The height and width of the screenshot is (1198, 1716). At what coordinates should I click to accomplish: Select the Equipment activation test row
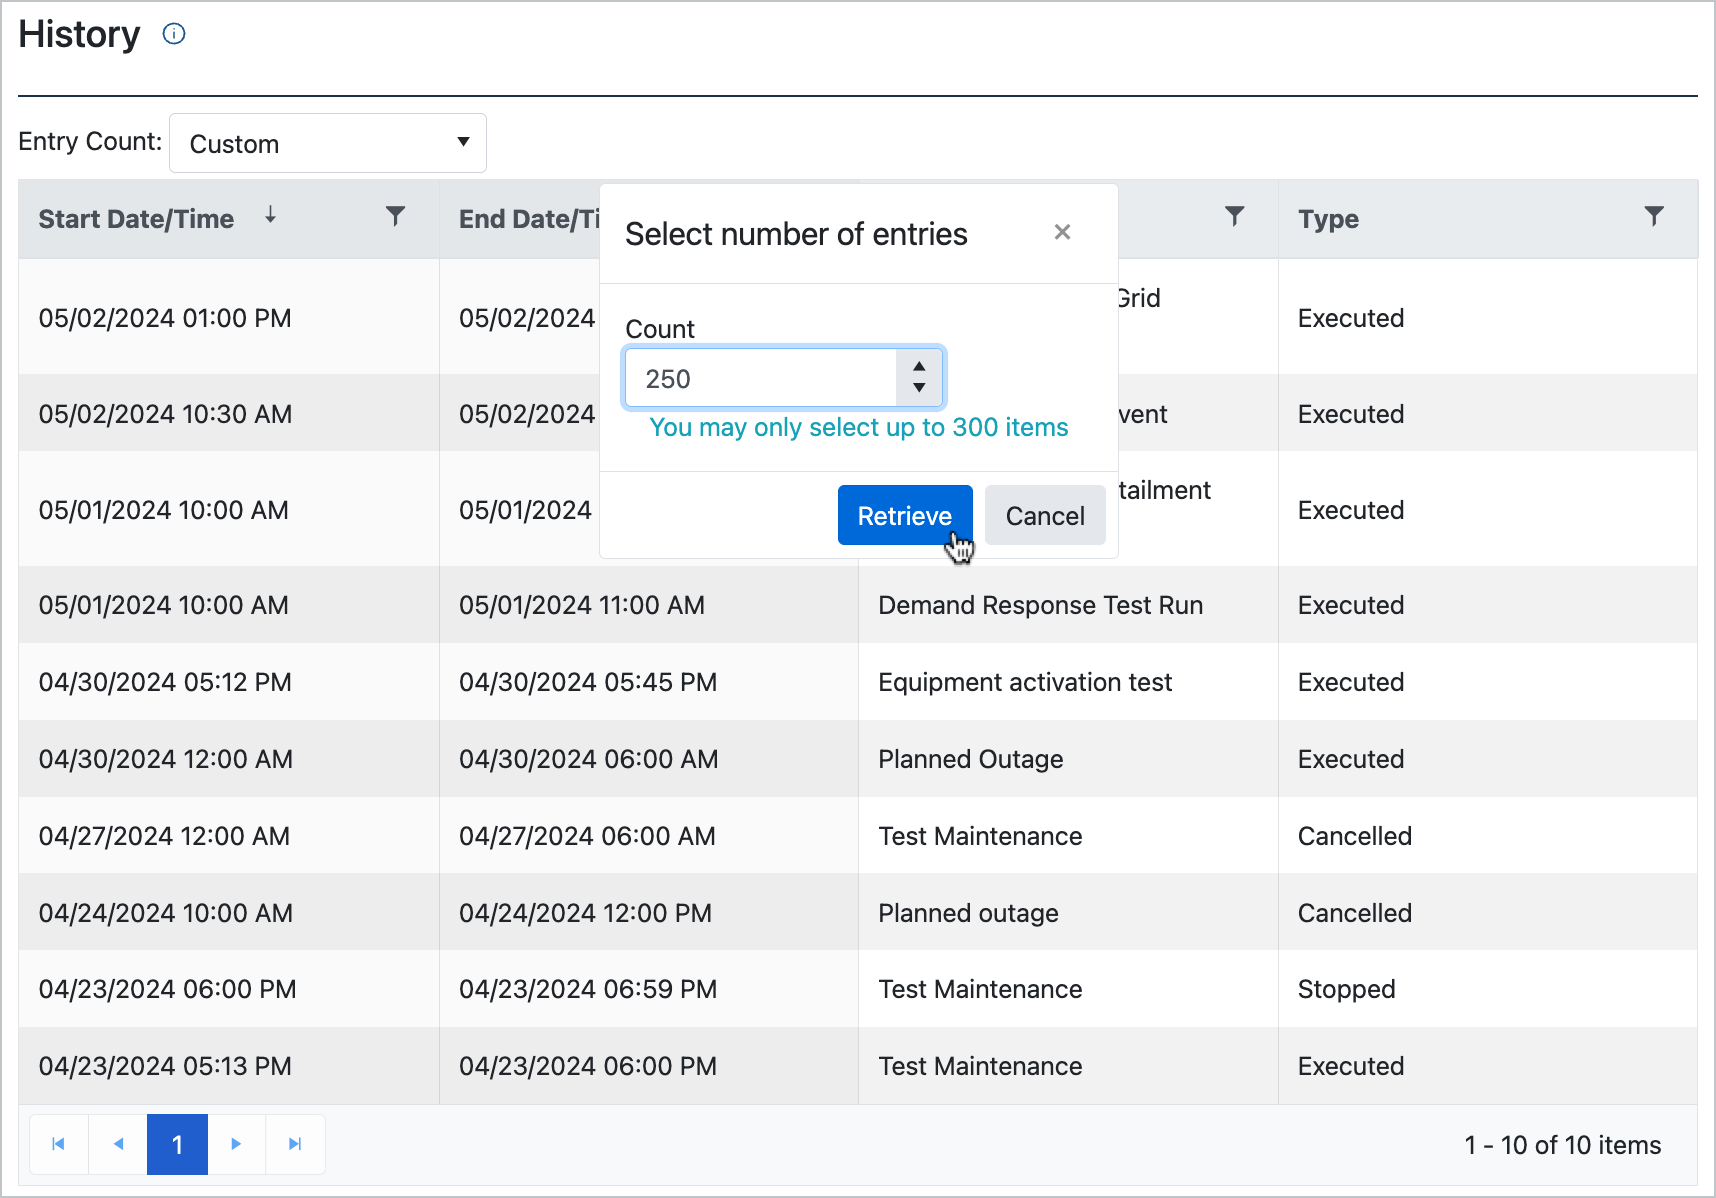pyautogui.click(x=1024, y=682)
